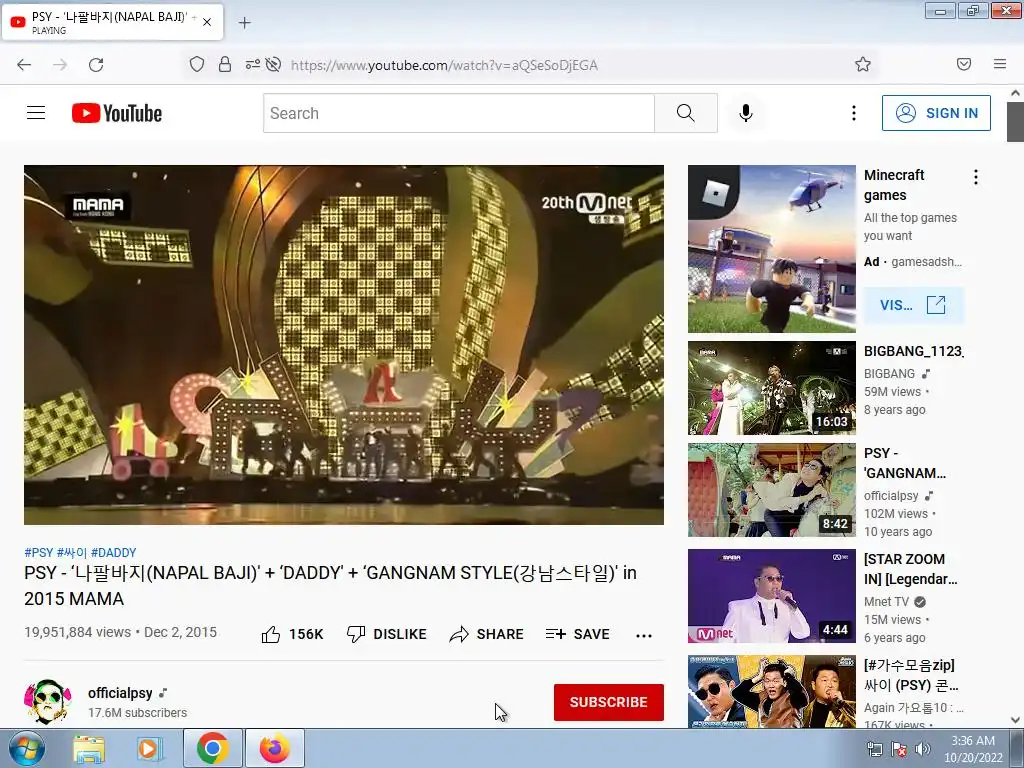Open the Action Center flag icon
This screenshot has height=768, width=1024.
pos(899,750)
